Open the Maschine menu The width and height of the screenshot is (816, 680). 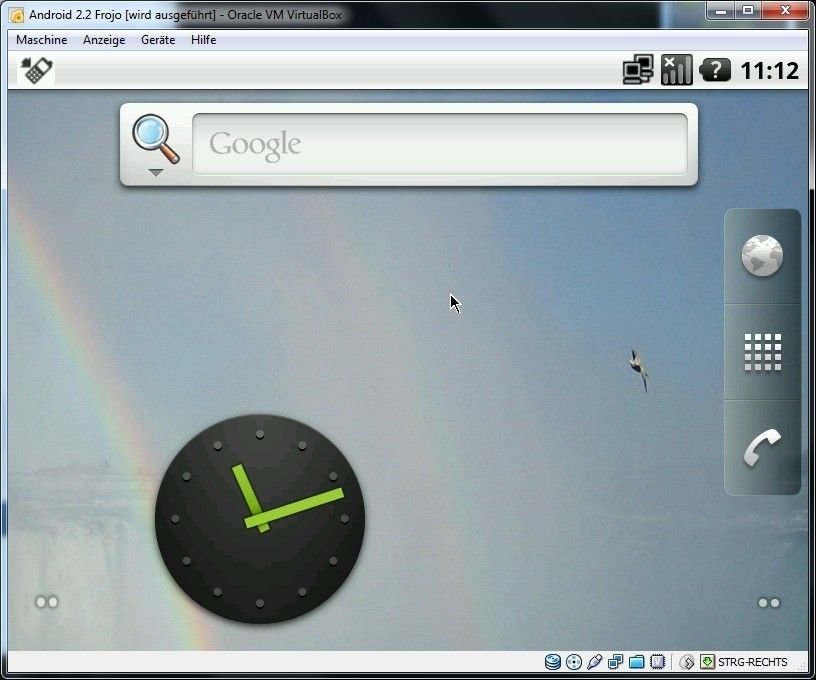pos(42,40)
